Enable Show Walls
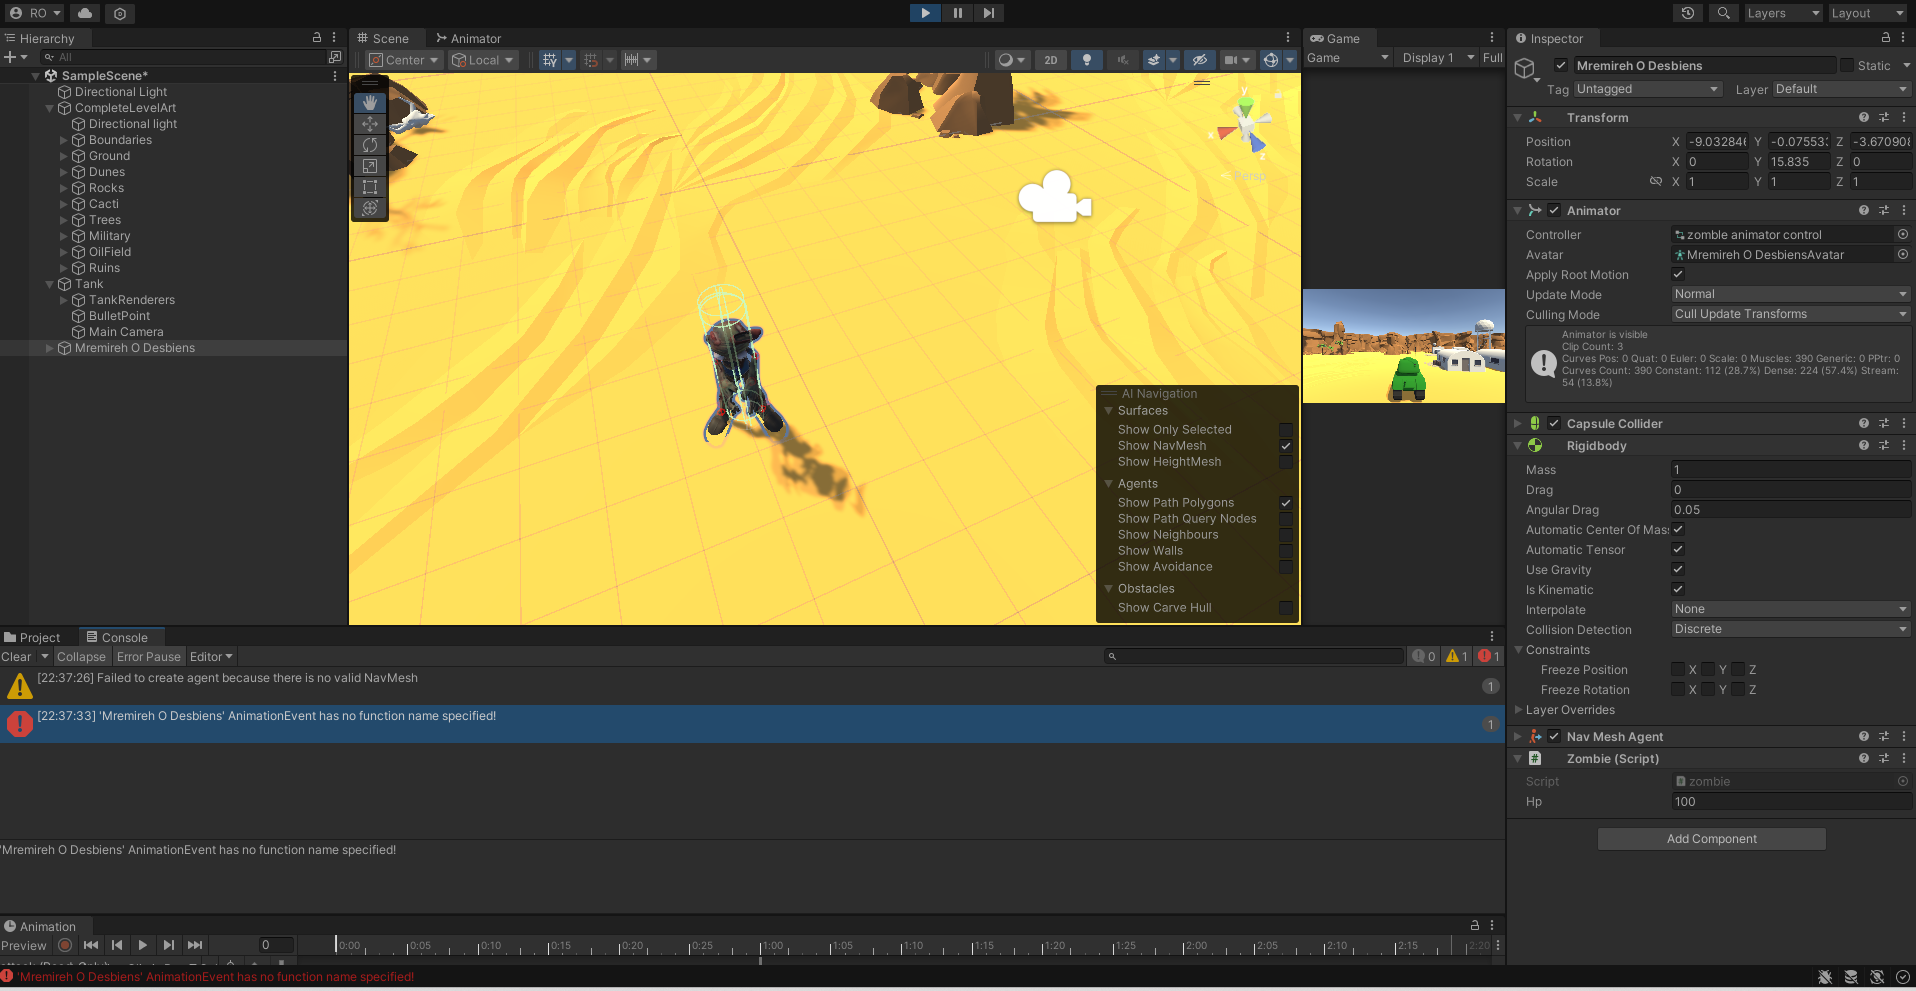 coord(1286,551)
